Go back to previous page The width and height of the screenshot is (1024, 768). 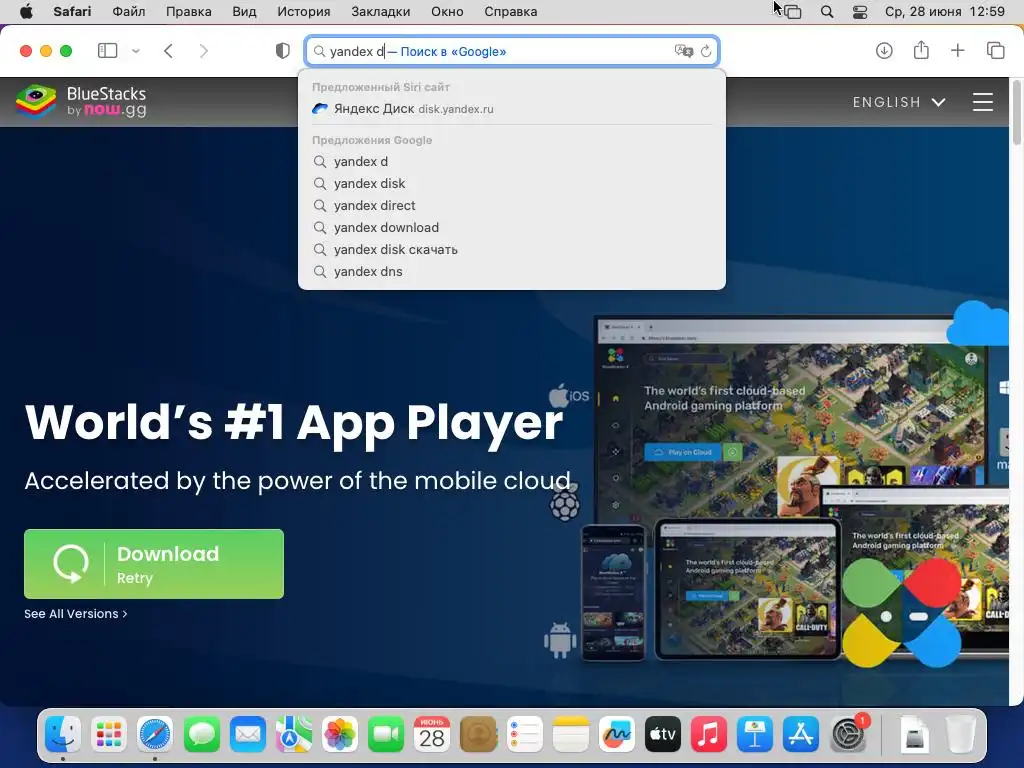168,51
